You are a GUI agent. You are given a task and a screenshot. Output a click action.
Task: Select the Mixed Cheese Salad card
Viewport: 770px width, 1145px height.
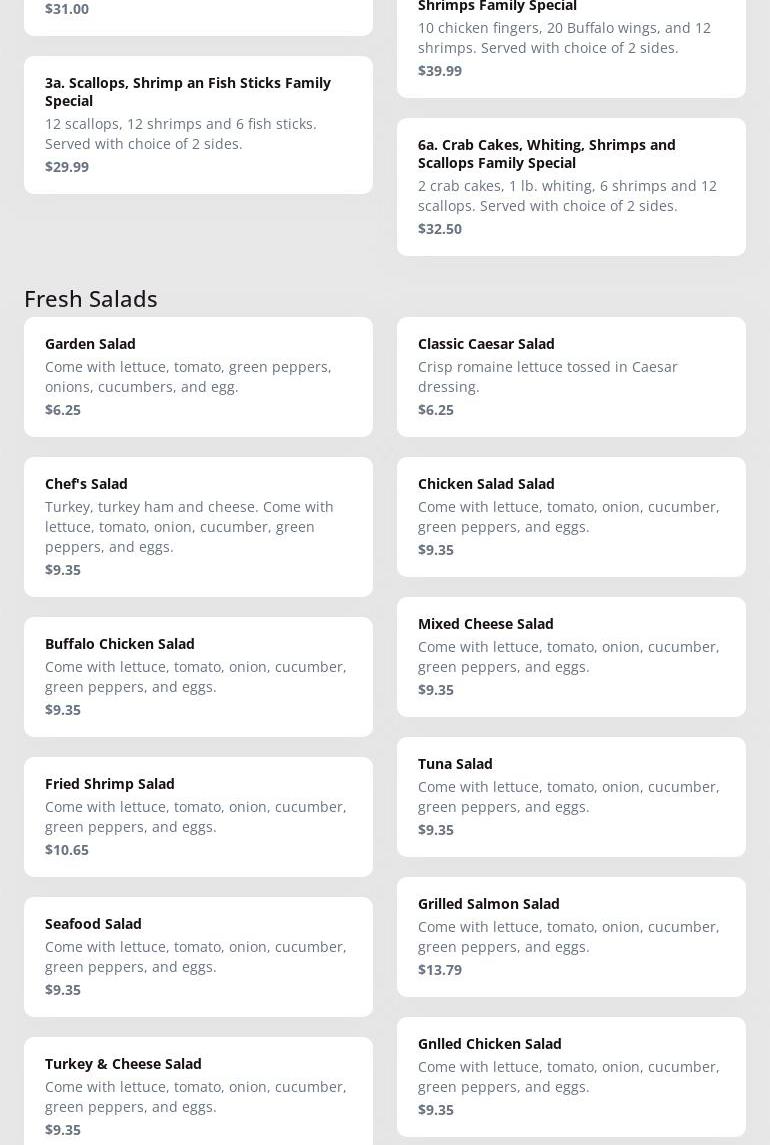click(x=571, y=656)
